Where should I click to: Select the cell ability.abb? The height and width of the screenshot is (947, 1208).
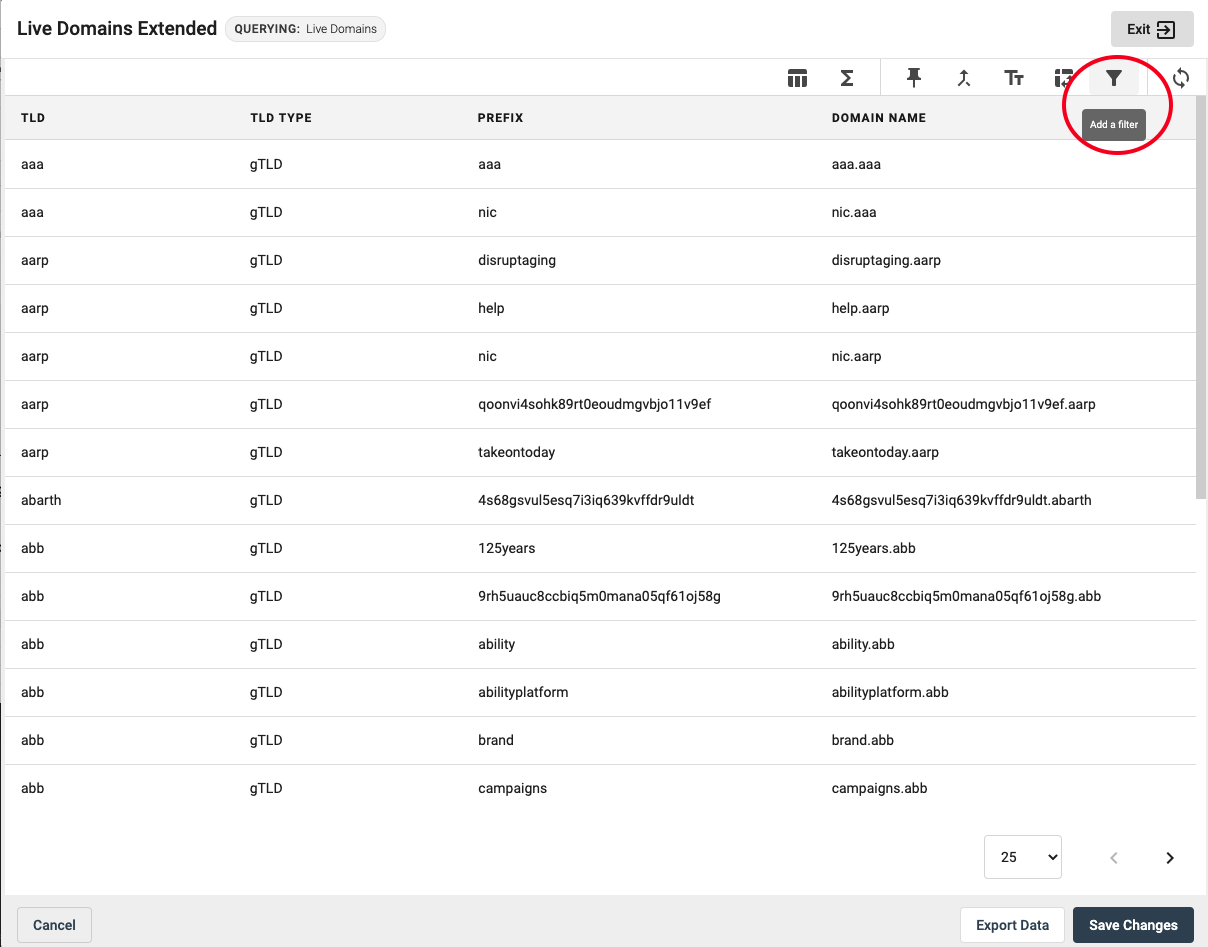863,644
